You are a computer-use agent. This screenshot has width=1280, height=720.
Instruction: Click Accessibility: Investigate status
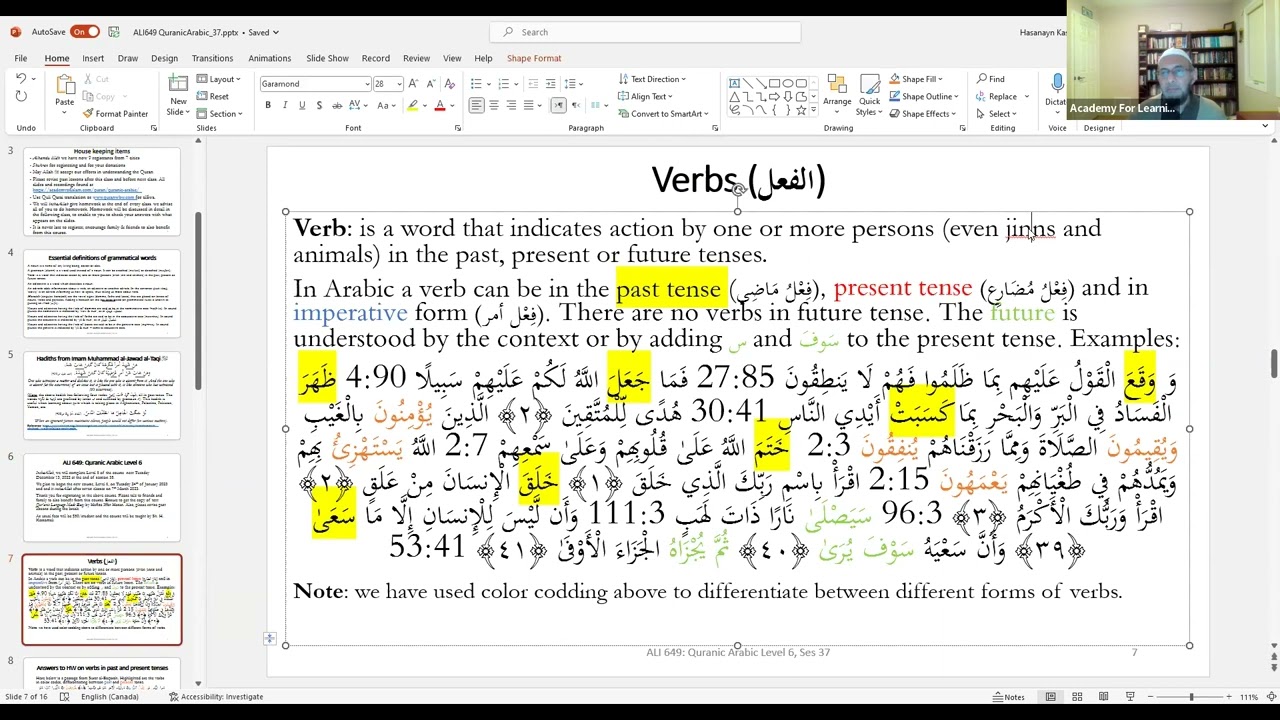[x=216, y=697]
